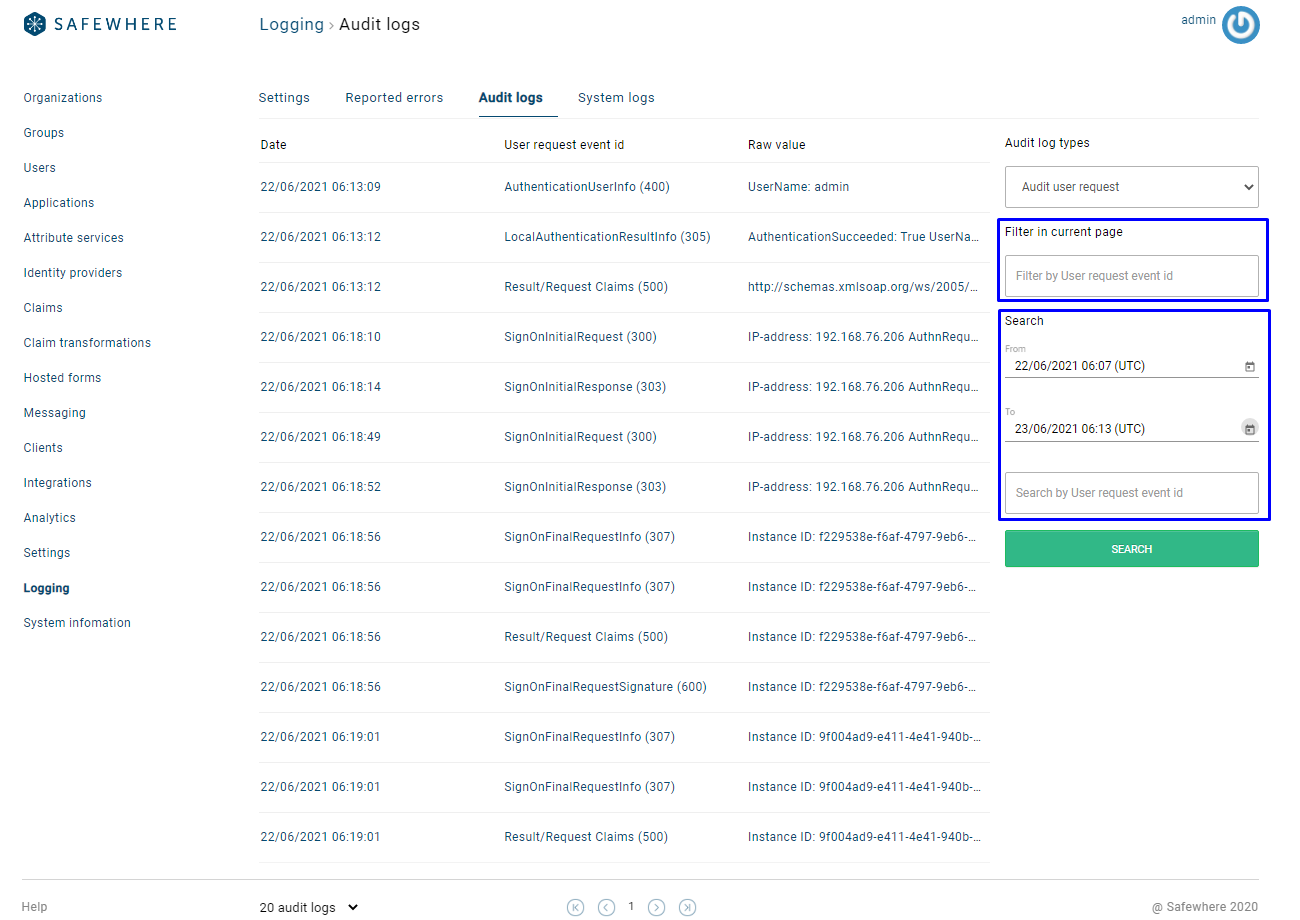Open Logging in the sidebar
Viewport: 1300px width, 920px height.
pyautogui.click(x=47, y=588)
